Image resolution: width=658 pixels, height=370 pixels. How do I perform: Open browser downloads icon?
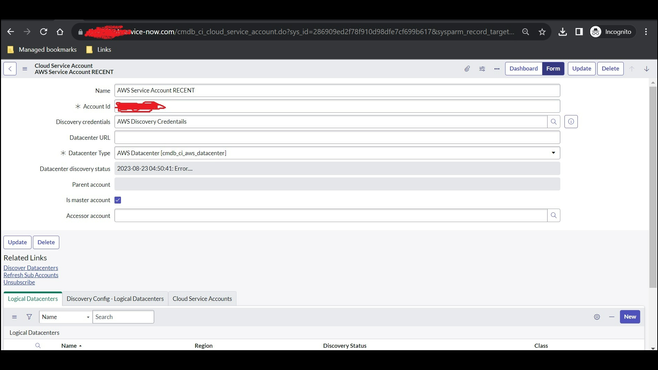563,31
